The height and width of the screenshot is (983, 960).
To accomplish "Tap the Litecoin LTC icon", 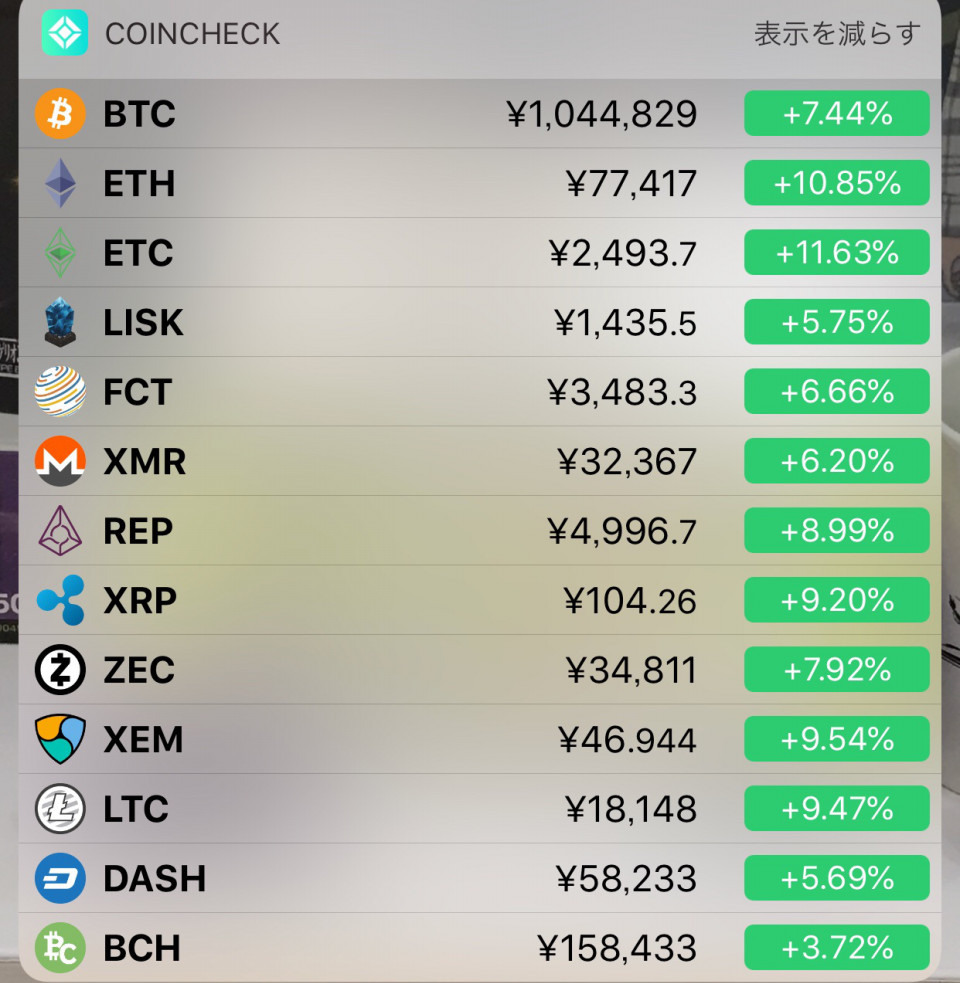I will pos(60,809).
